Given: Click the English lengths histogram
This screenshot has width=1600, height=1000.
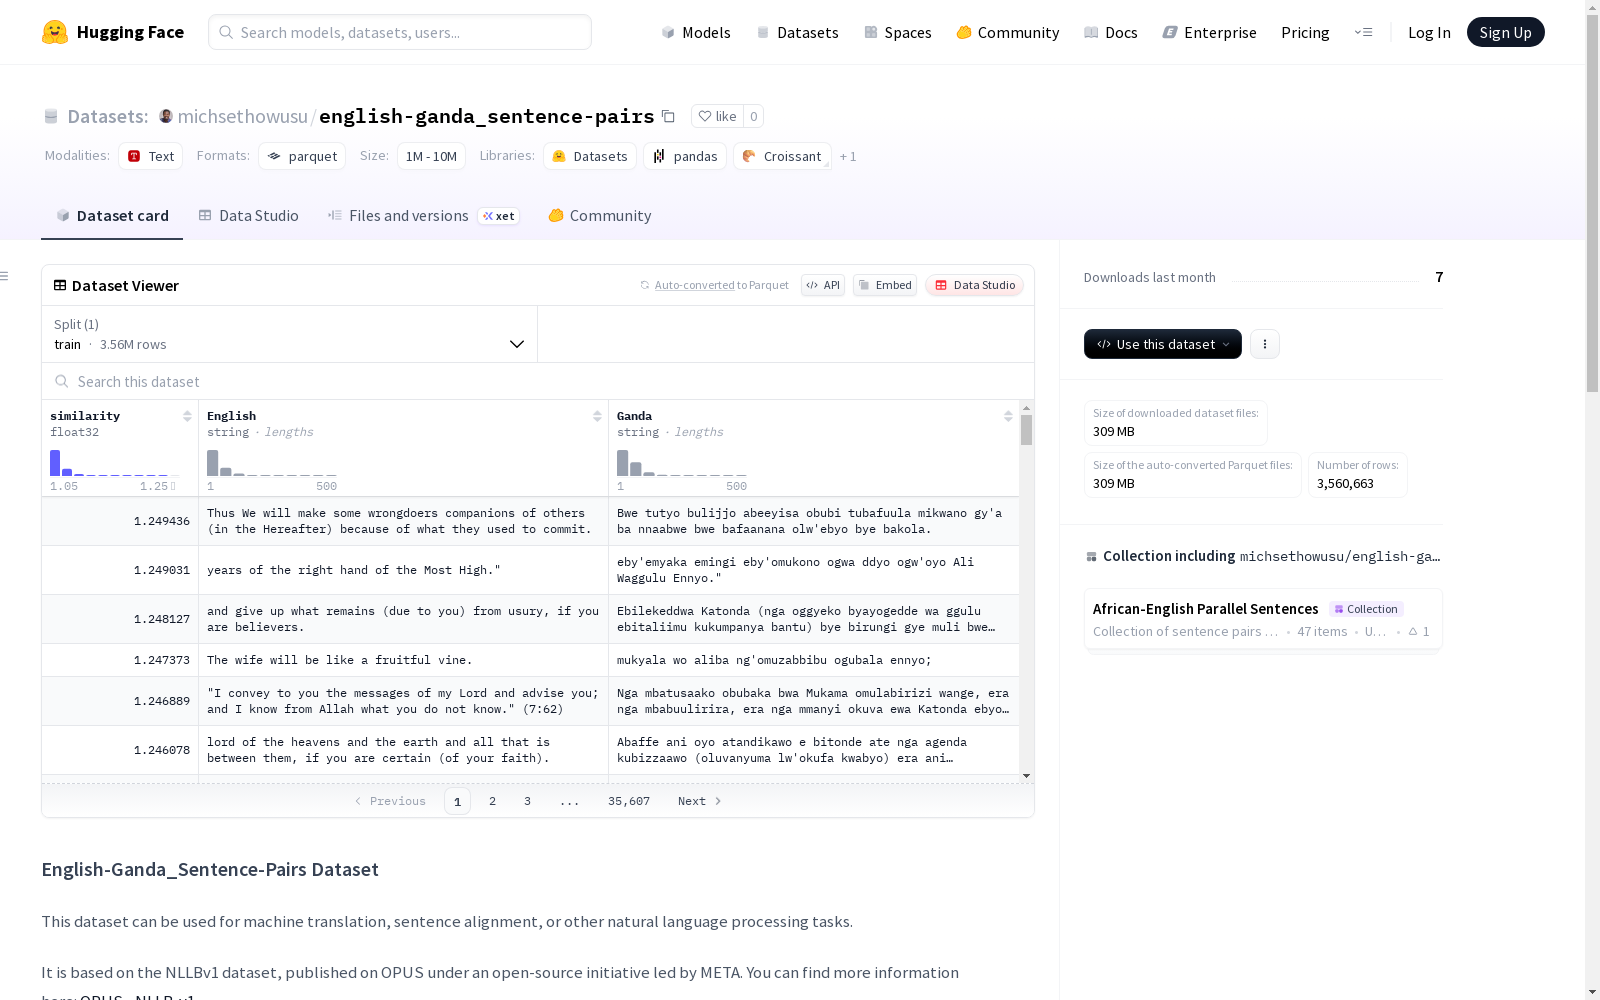Looking at the screenshot, I should click(x=271, y=463).
